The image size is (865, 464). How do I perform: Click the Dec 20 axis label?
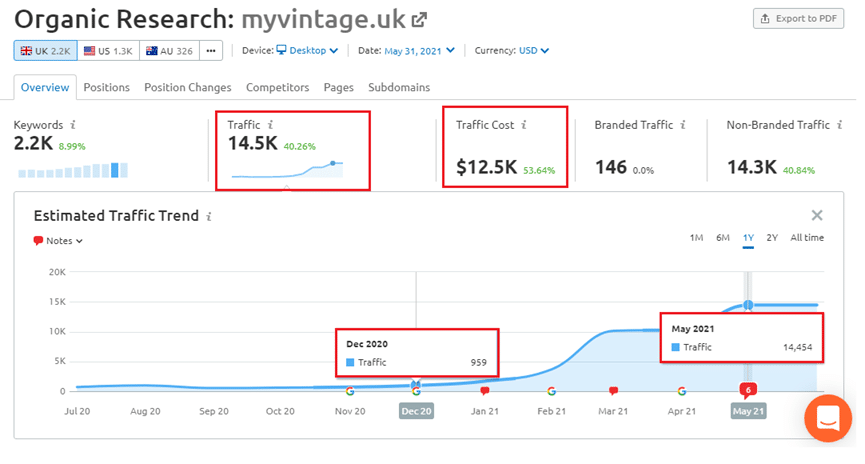click(417, 411)
